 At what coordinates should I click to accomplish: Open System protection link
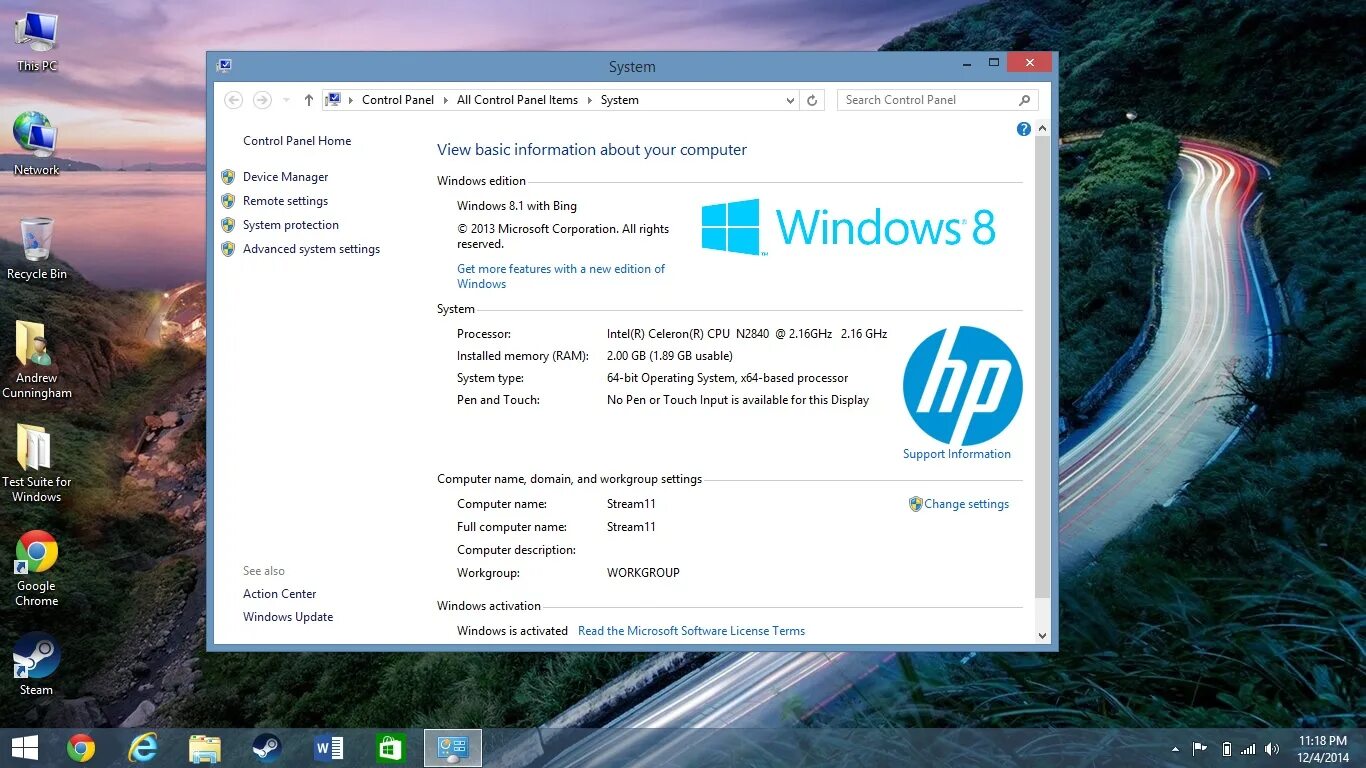pos(290,225)
